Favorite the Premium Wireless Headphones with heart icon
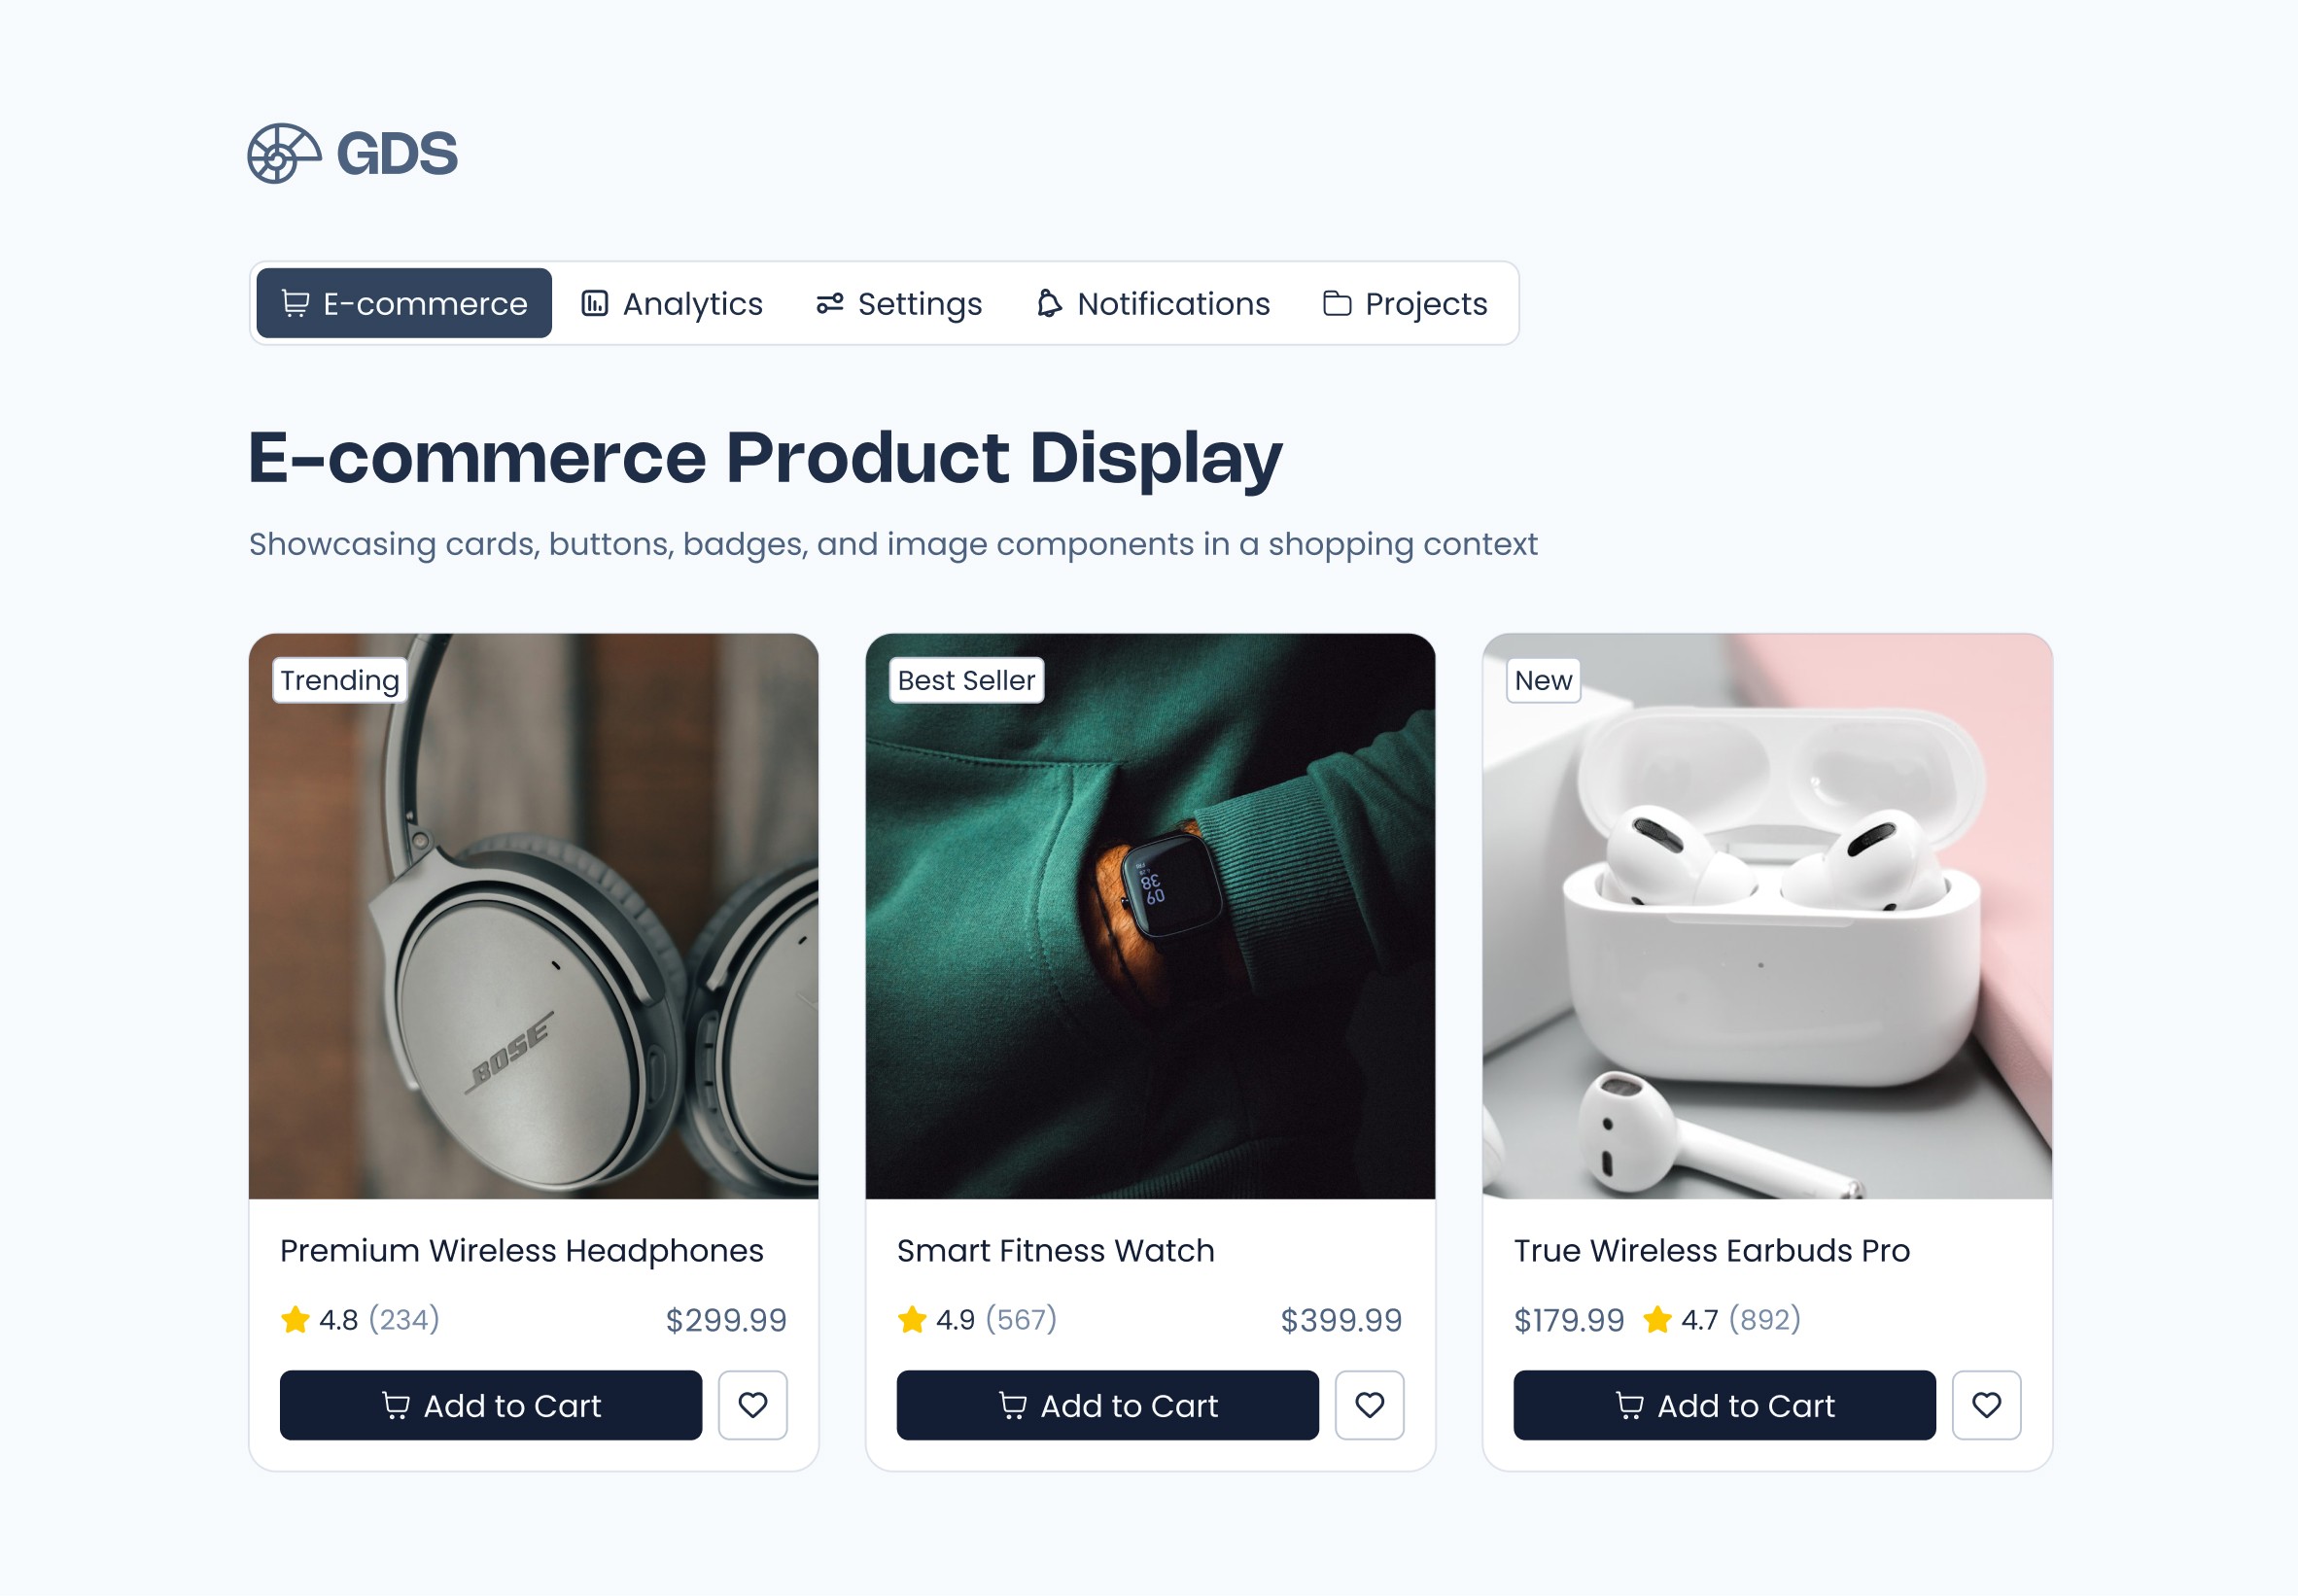The image size is (2298, 1596). 753,1405
